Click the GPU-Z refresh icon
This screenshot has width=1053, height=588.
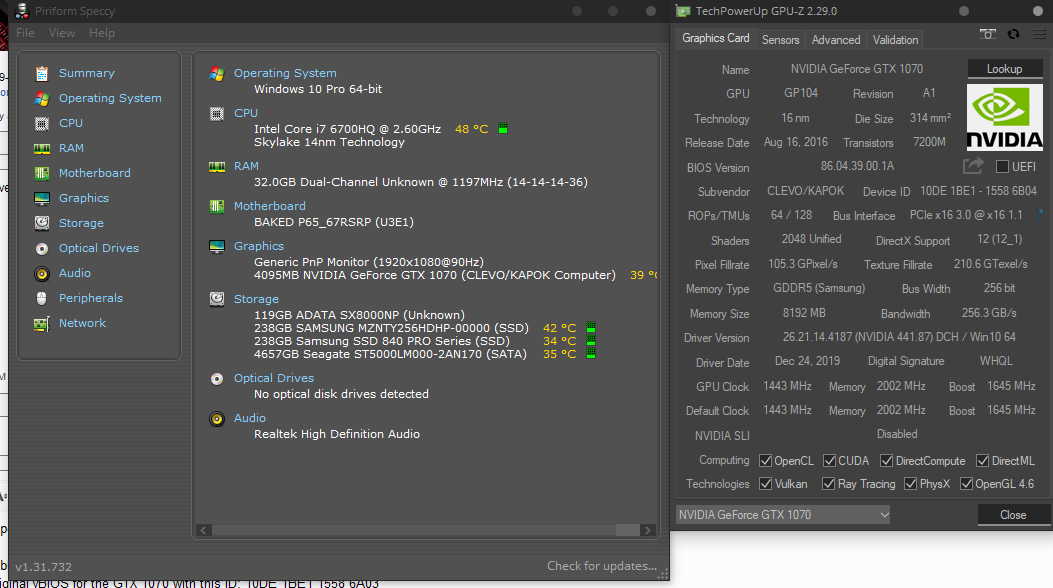click(1013, 34)
